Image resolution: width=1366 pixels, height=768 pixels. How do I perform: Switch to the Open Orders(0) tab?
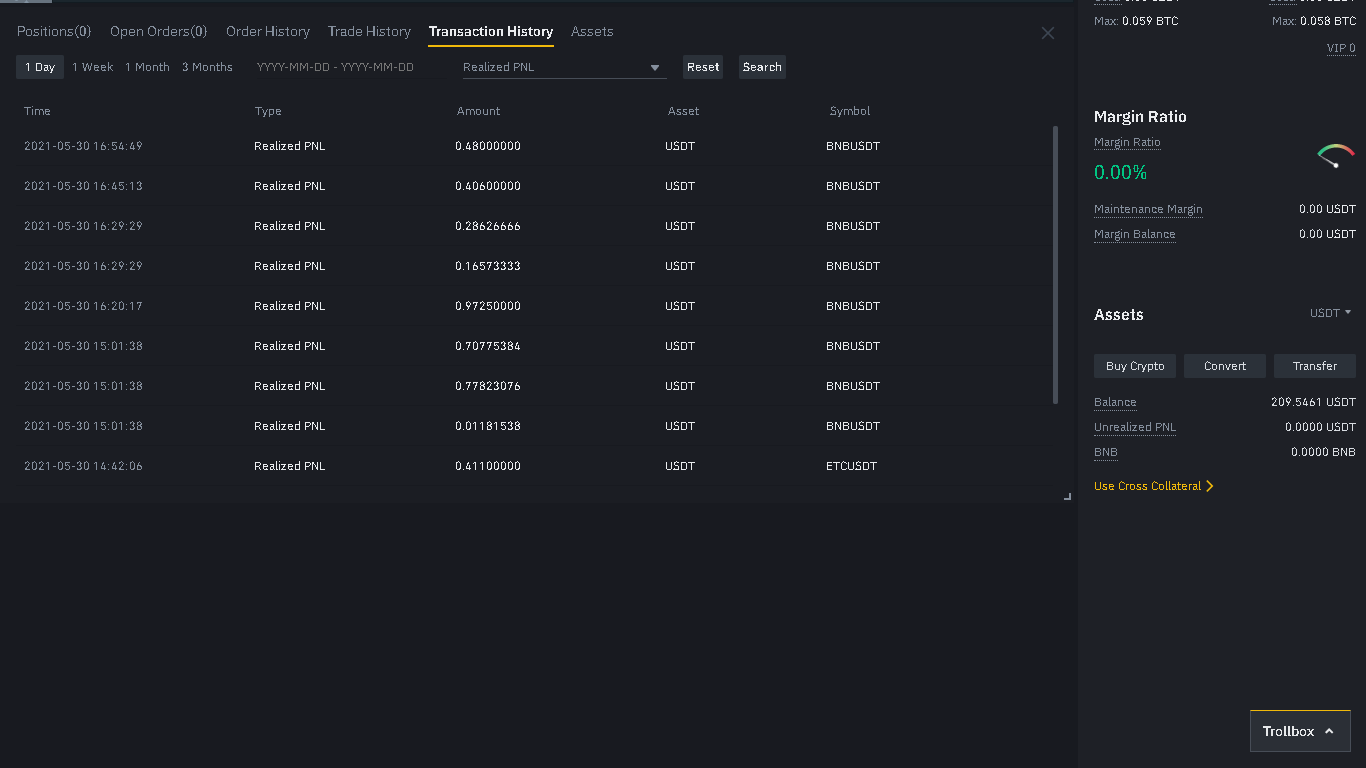tap(159, 31)
